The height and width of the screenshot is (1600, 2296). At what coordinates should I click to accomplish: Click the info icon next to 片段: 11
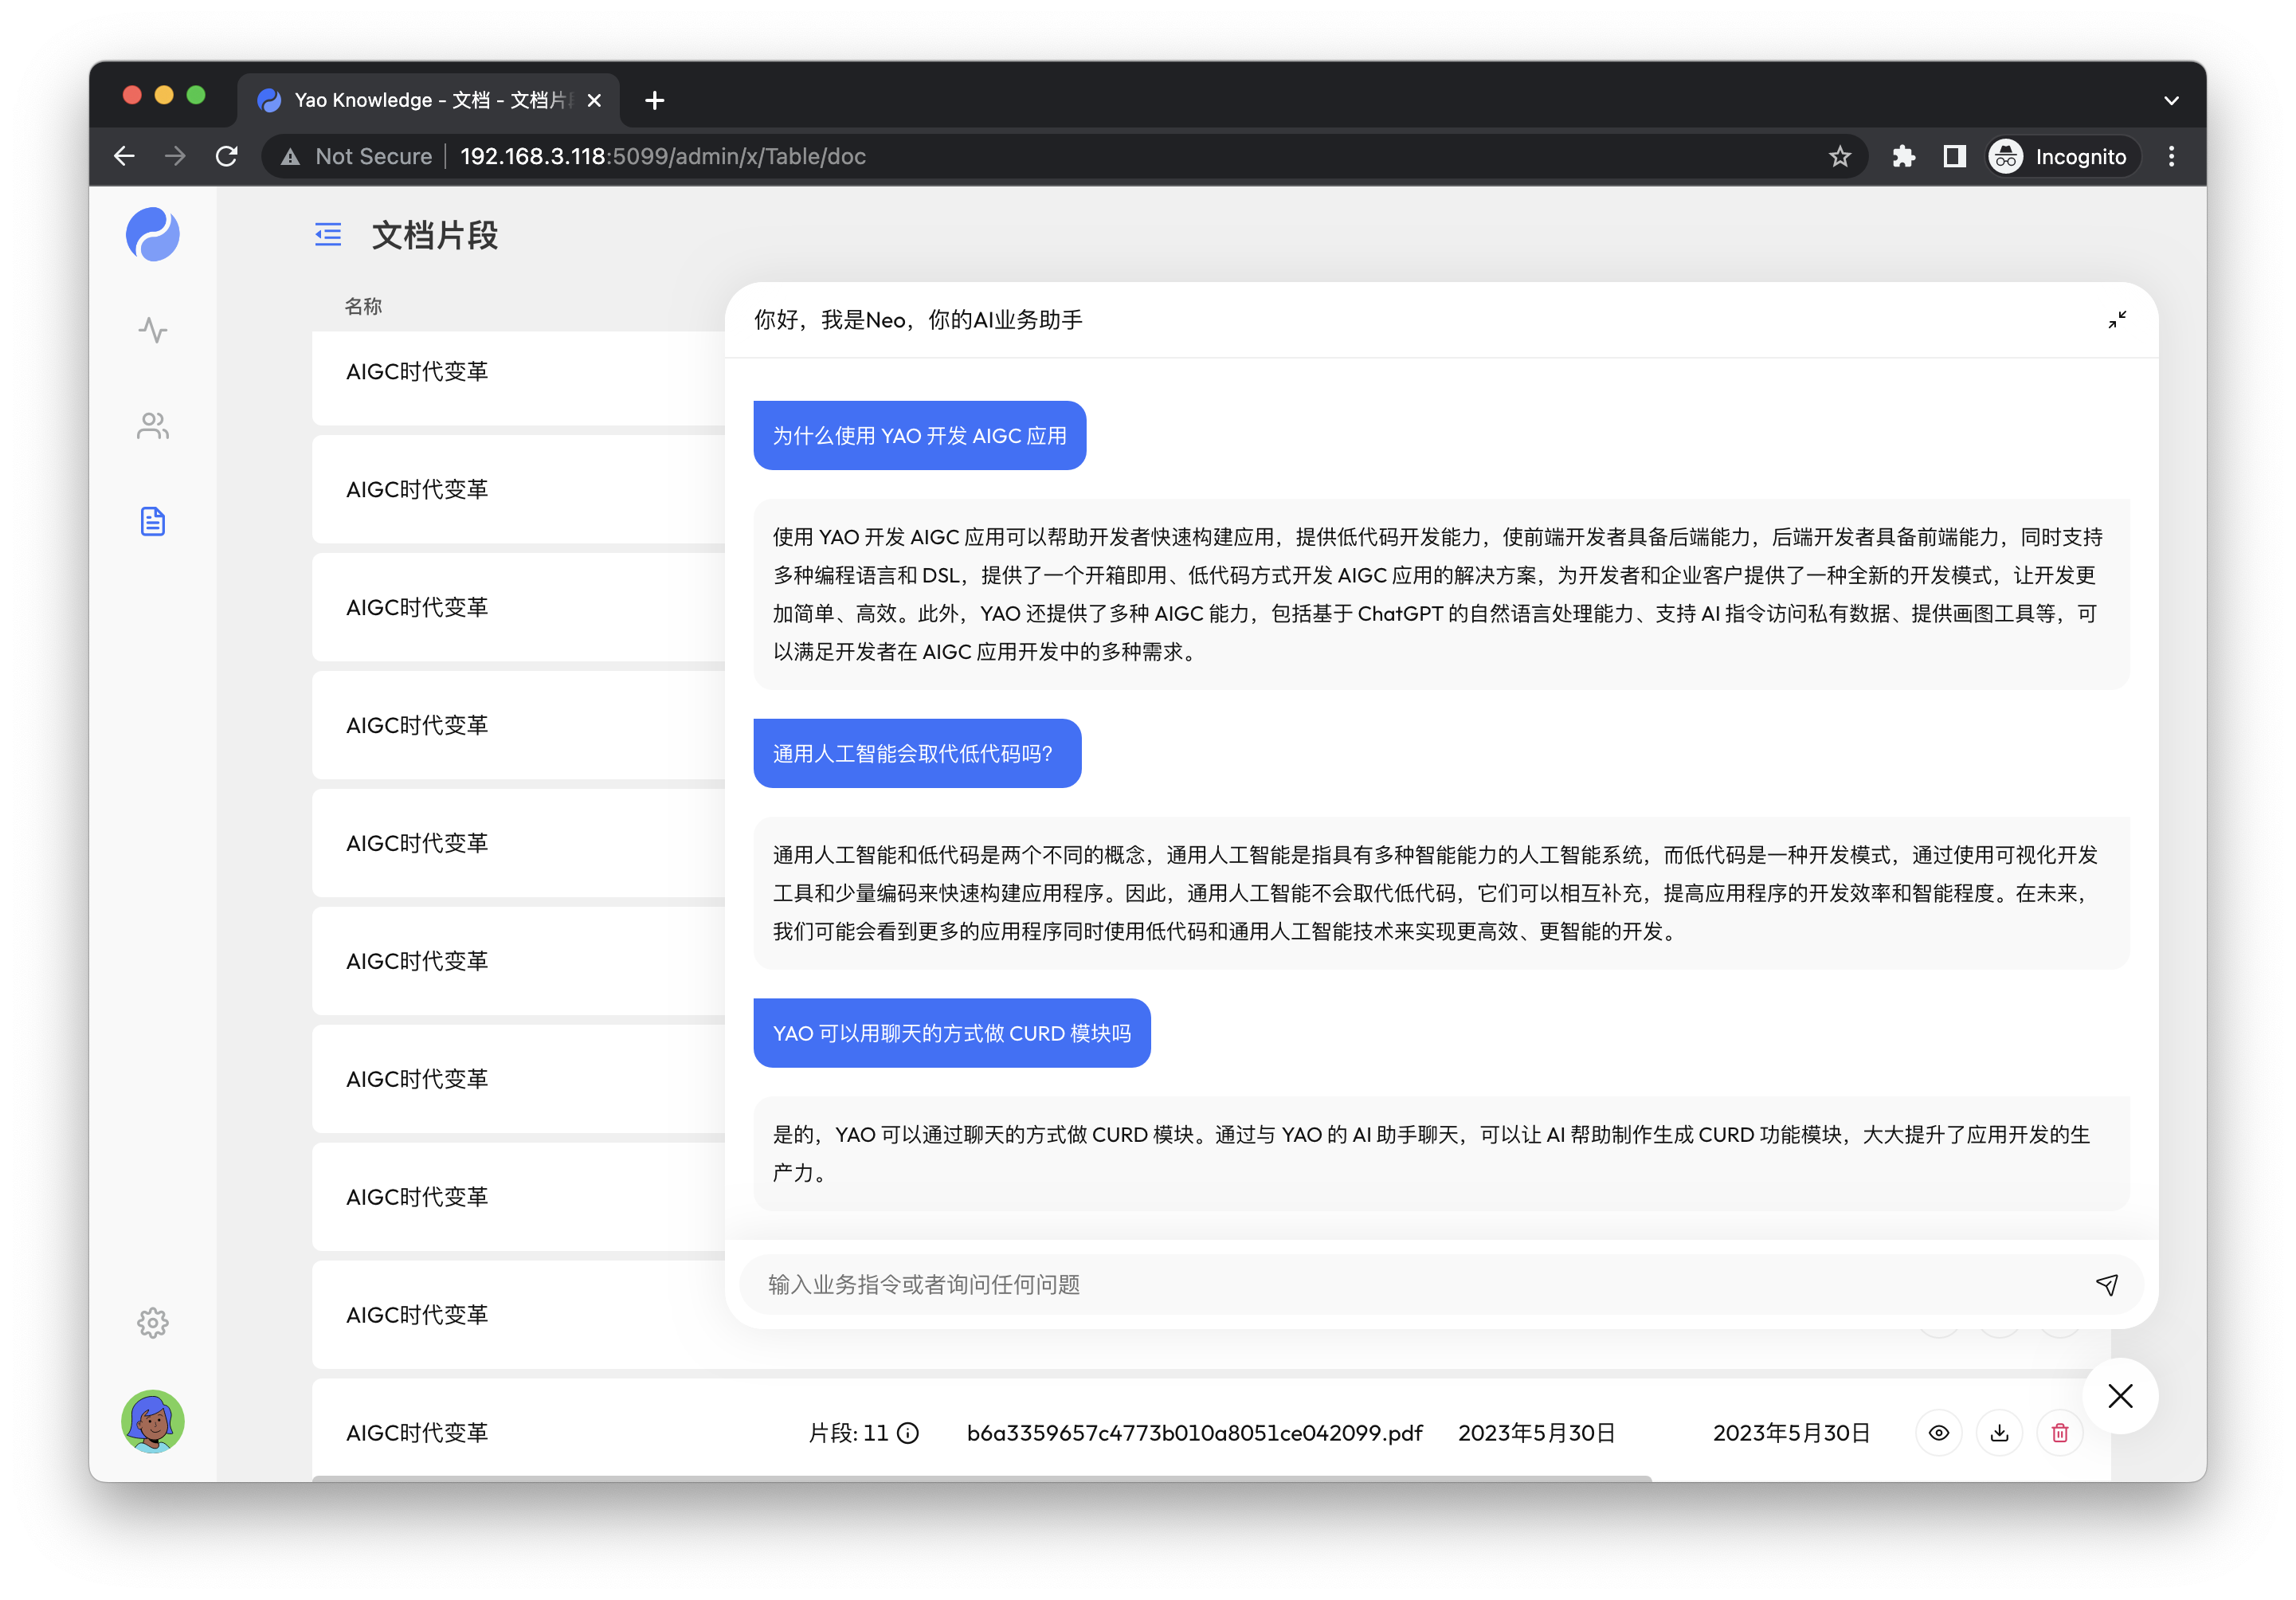[x=908, y=1433]
